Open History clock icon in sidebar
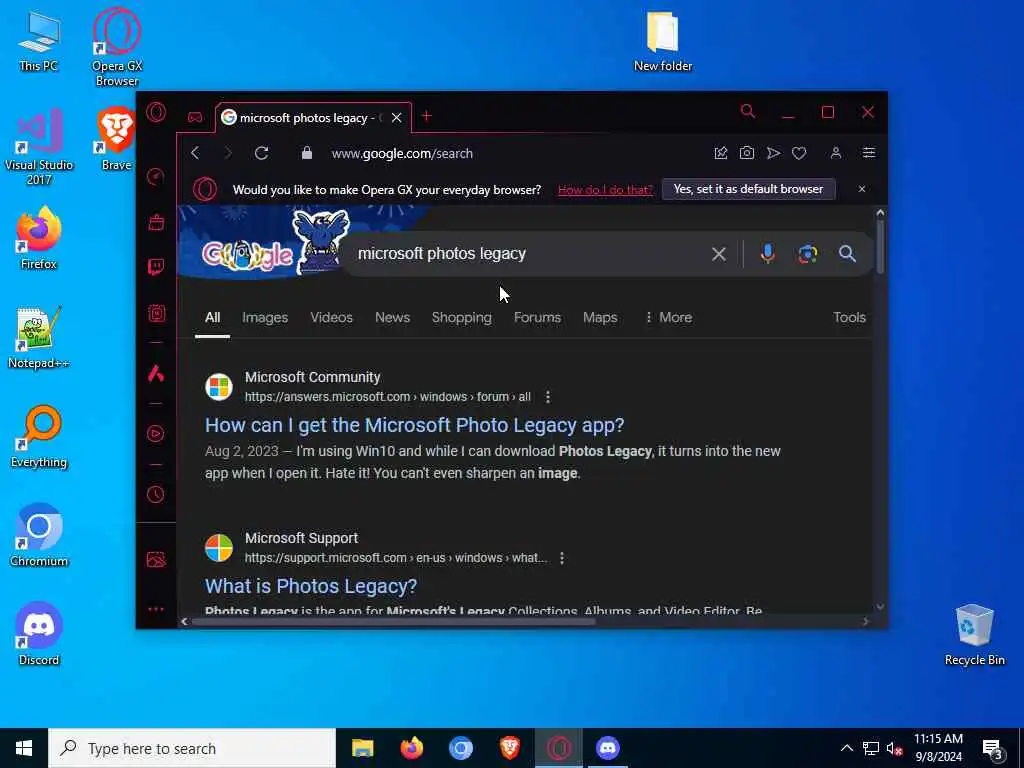Viewport: 1024px width, 768px height. (x=155, y=494)
